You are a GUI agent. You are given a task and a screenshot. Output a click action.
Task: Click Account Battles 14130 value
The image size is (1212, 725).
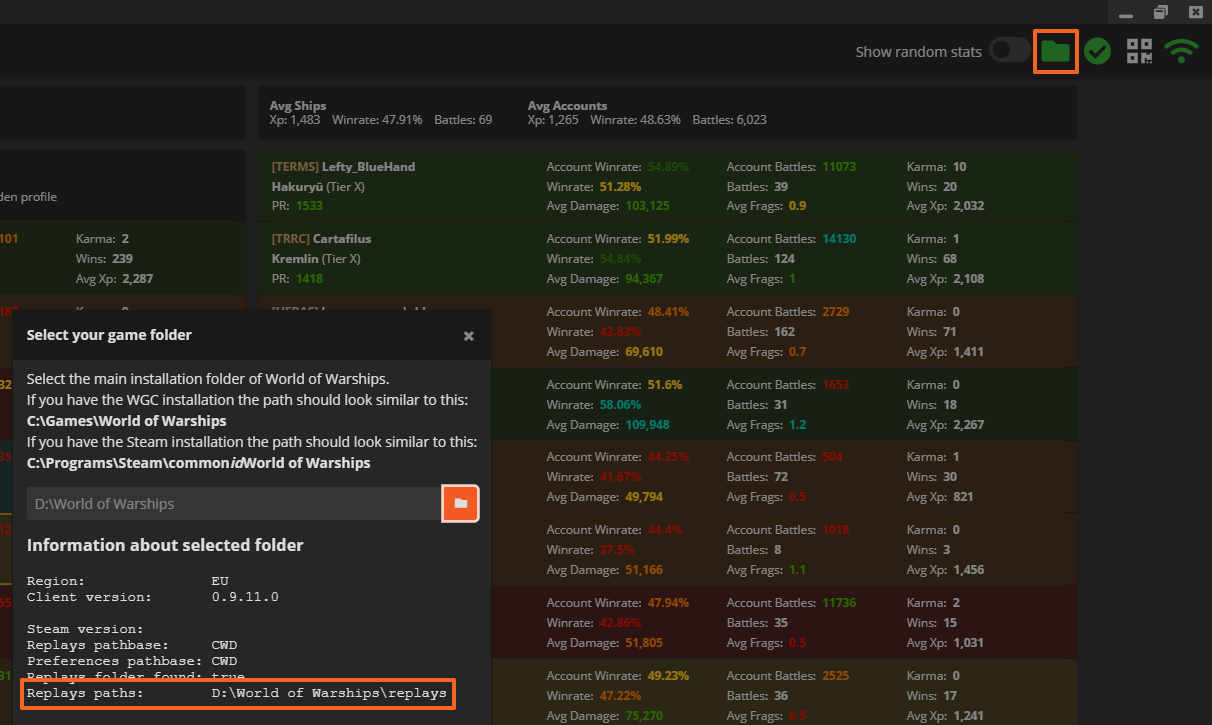[839, 239]
